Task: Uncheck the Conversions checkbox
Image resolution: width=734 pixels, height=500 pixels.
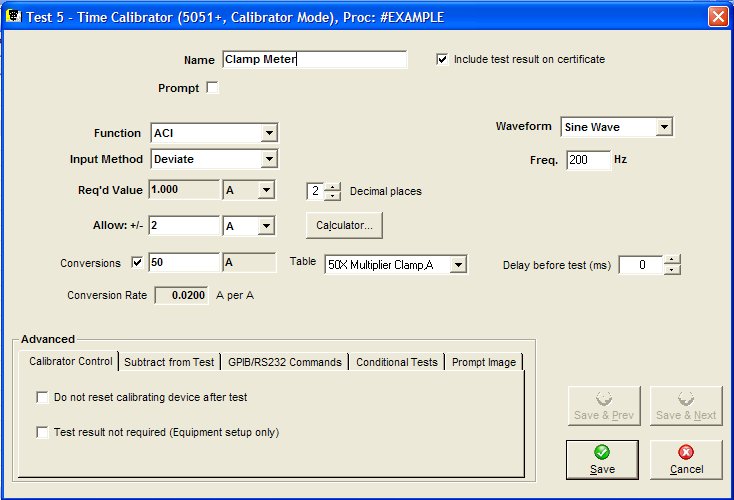Action: 138,264
